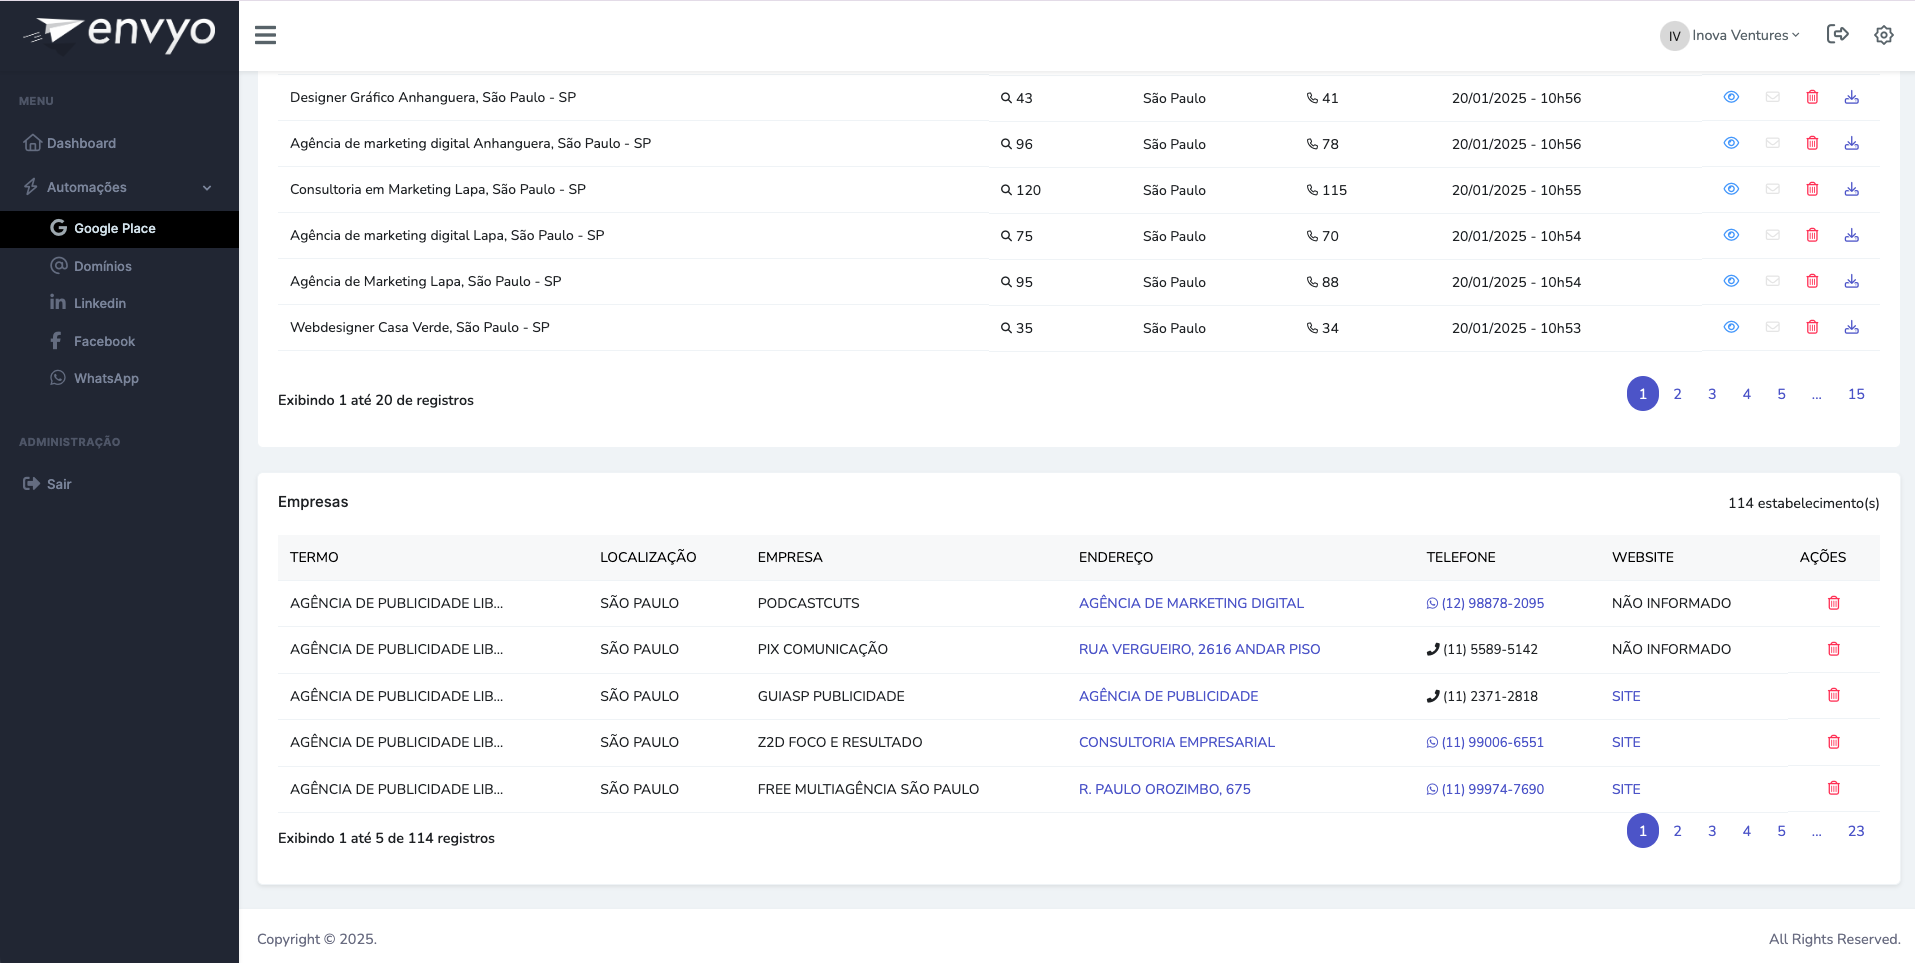Delete the Consultoria em Marketing Lapa search
This screenshot has width=1915, height=963.
pos(1812,189)
